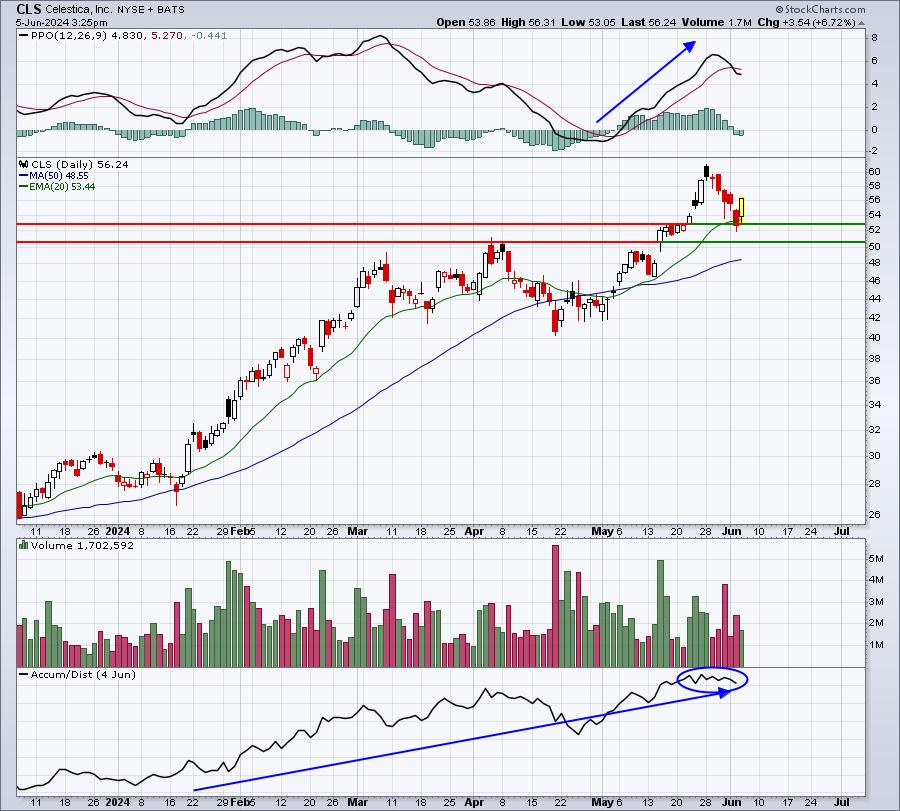Screen dimensions: 900x811
Task: Click the lower red horizontal resistance line
Action: coord(339,242)
